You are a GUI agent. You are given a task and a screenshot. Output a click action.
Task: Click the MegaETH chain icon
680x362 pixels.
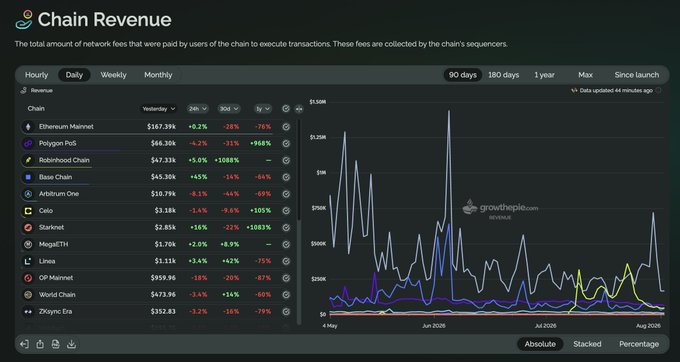(x=29, y=244)
